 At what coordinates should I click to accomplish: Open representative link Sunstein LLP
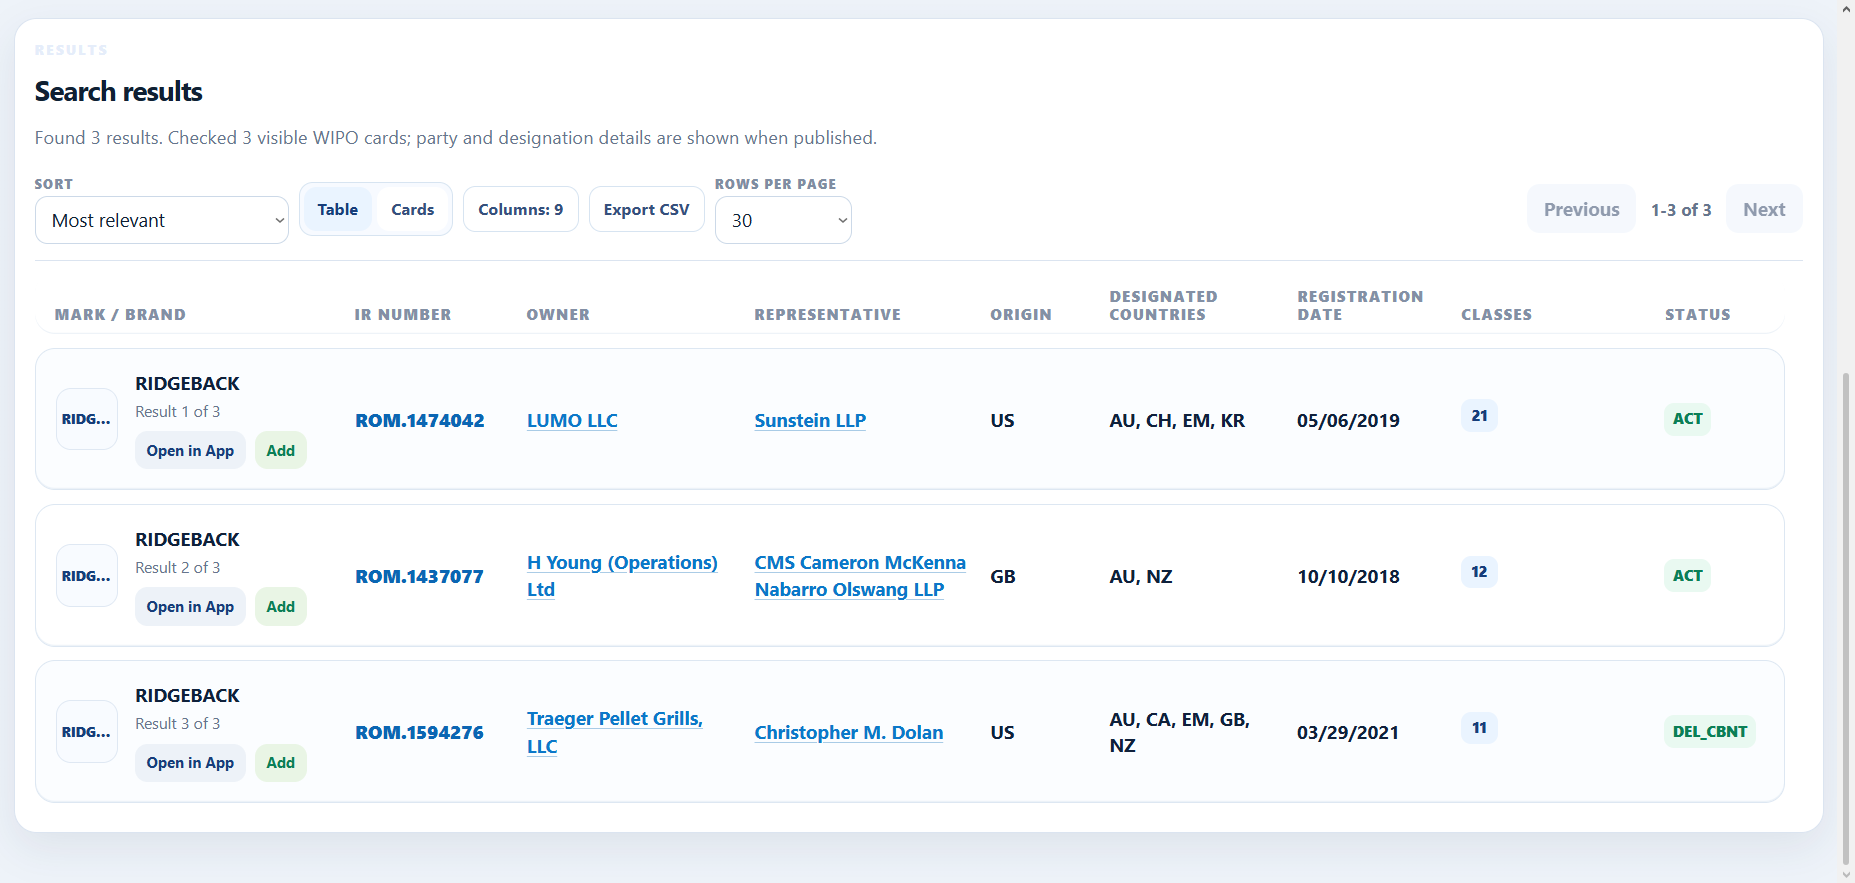pyautogui.click(x=810, y=421)
